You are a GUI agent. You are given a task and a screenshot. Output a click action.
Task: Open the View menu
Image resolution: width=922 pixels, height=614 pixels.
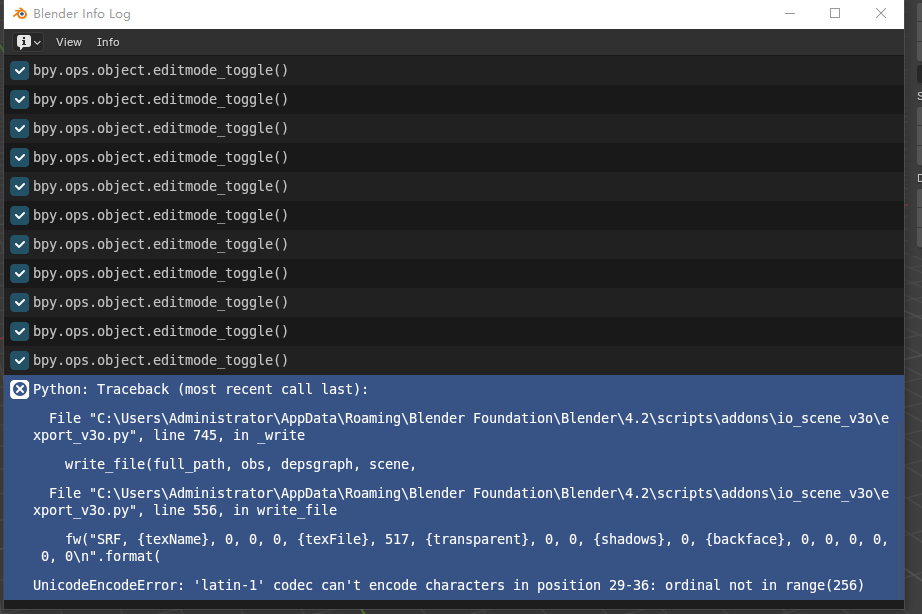point(68,42)
